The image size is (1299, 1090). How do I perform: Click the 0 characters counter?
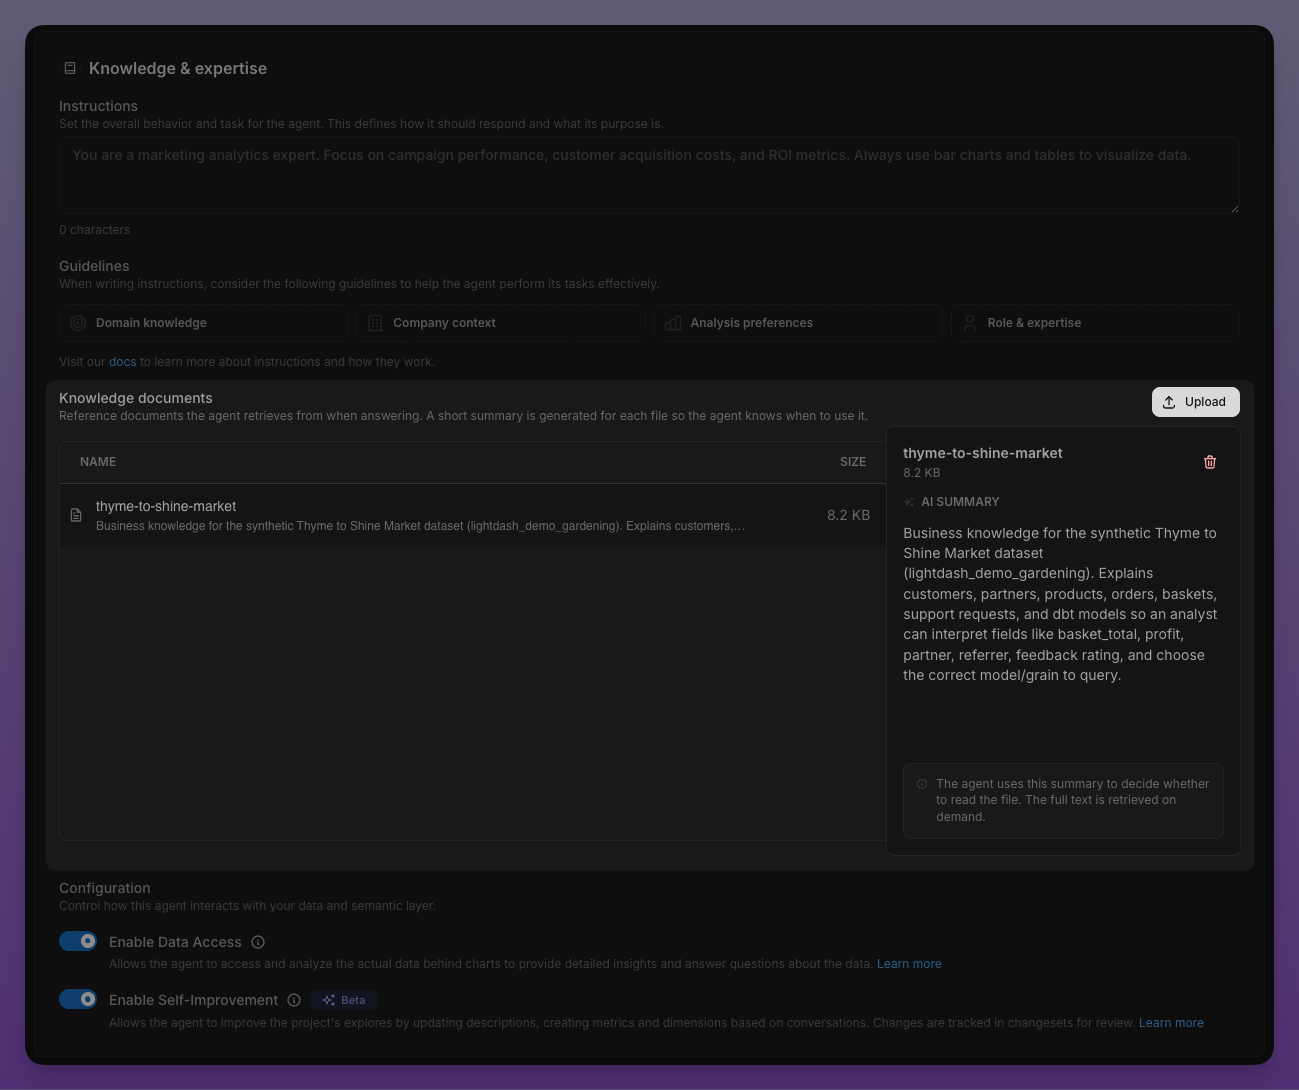point(94,230)
